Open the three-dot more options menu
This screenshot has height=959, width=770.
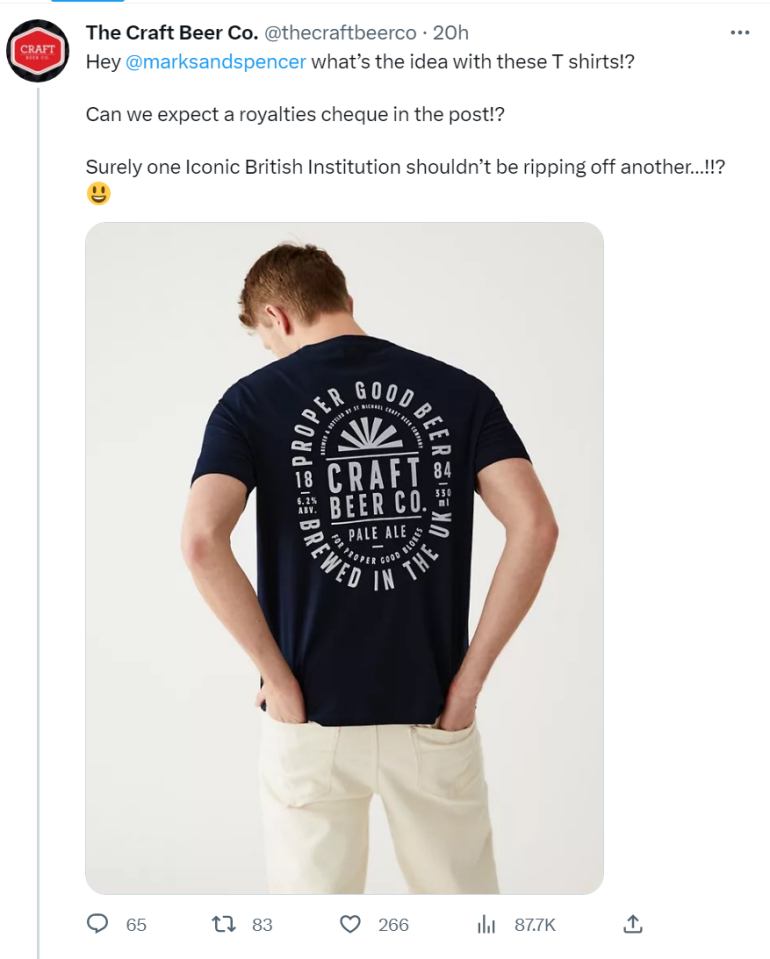pos(740,33)
